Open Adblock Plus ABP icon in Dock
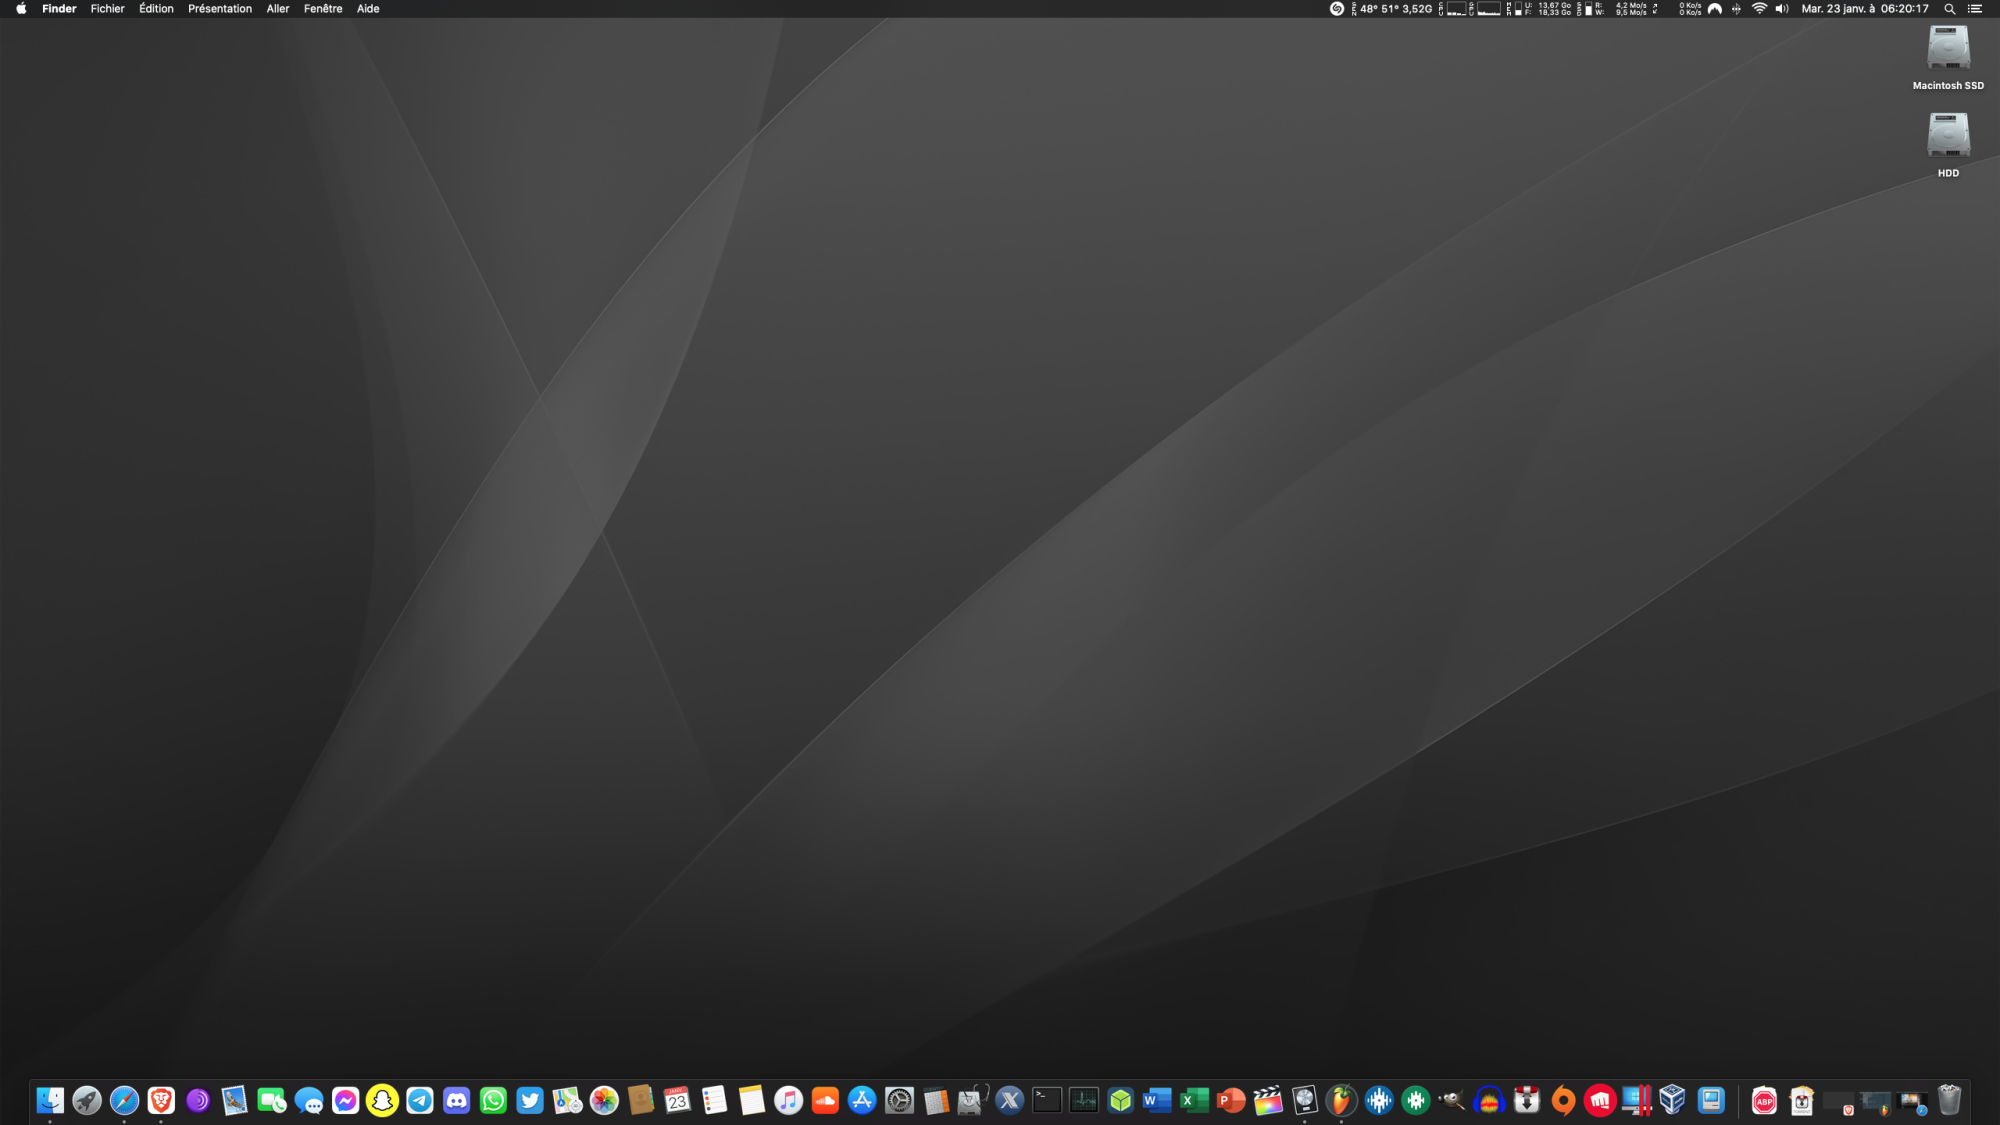2000x1125 pixels. click(x=1765, y=1101)
